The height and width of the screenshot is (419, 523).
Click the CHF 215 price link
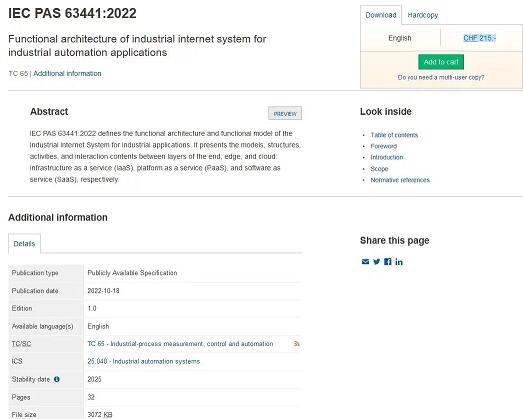480,38
